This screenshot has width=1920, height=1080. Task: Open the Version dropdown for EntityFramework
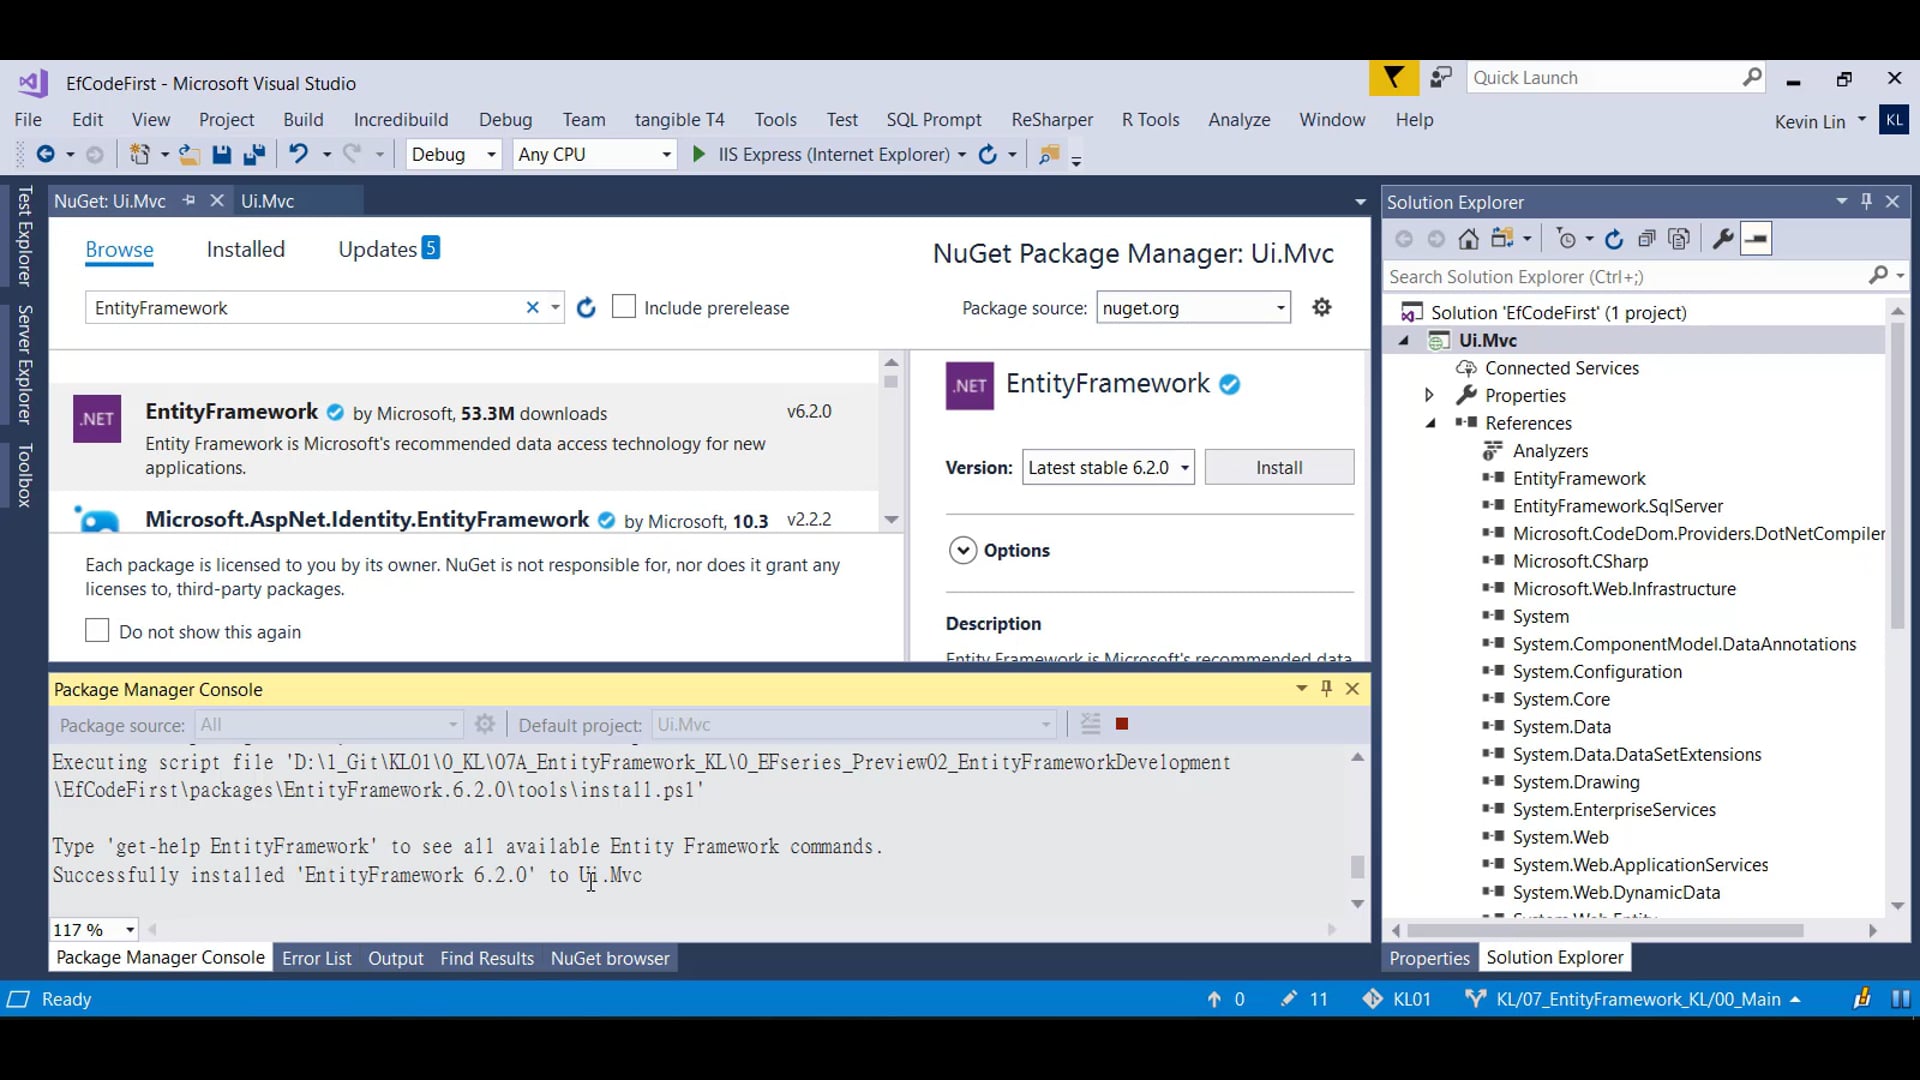point(1108,467)
